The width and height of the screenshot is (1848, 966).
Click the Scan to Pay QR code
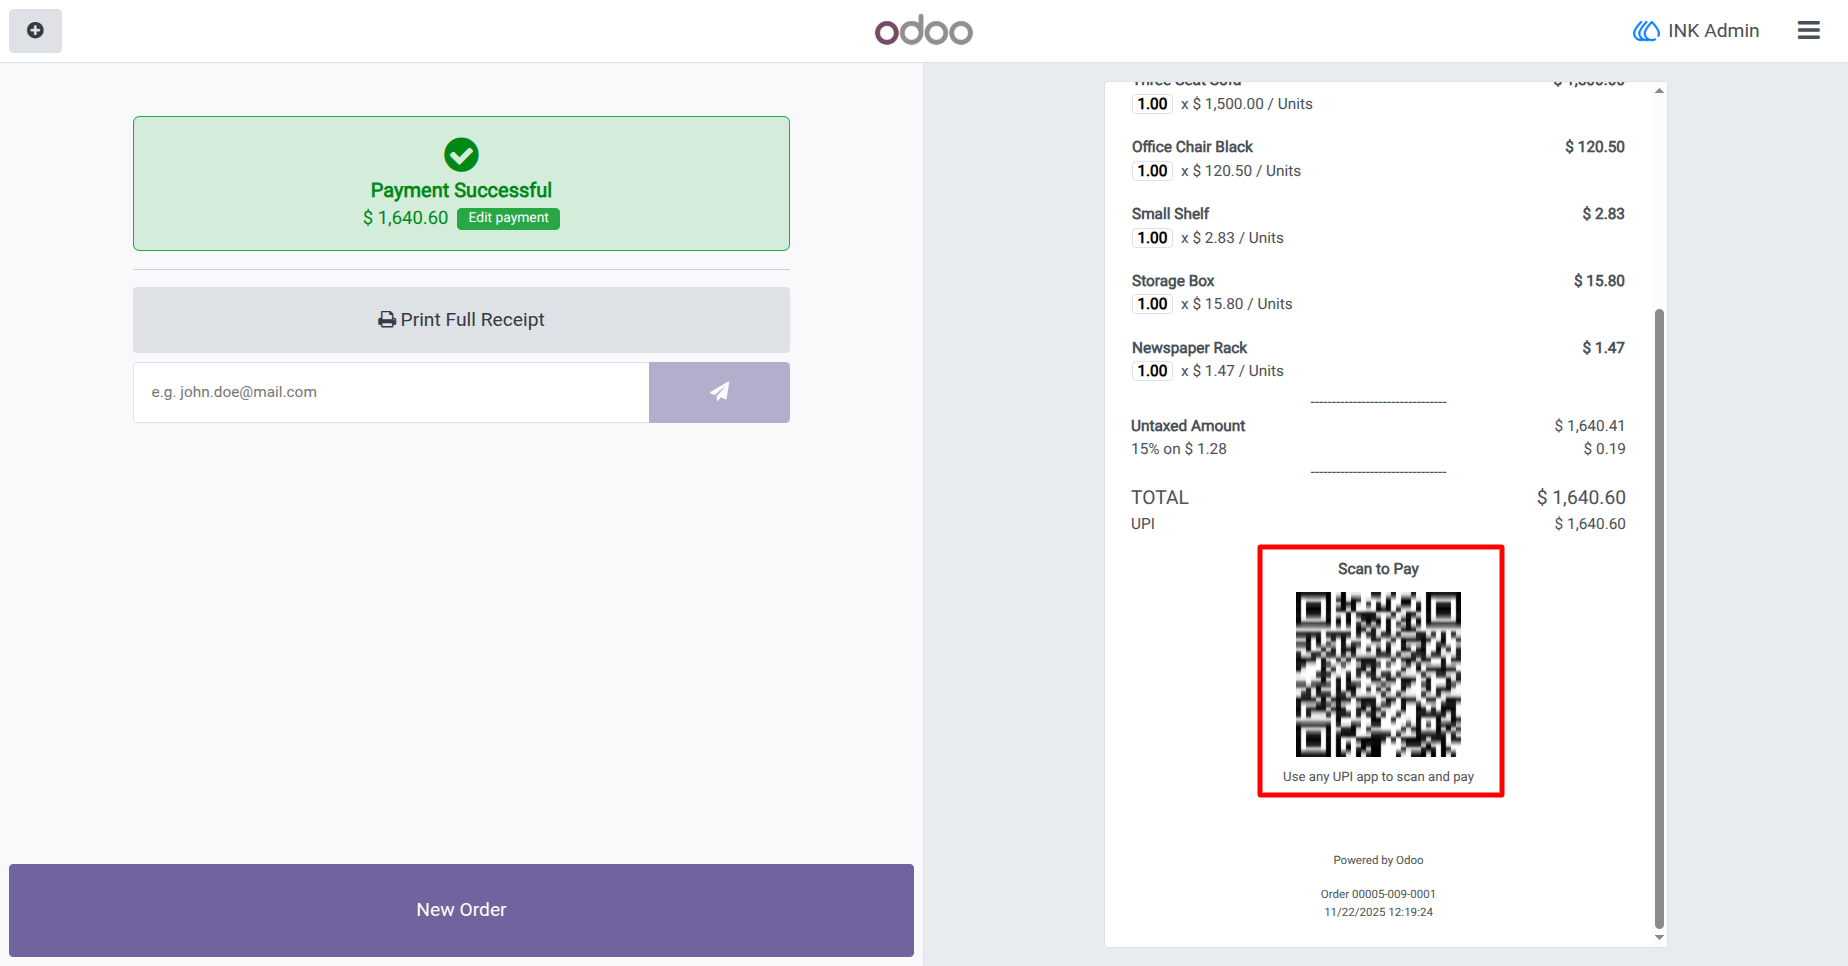1378,674
